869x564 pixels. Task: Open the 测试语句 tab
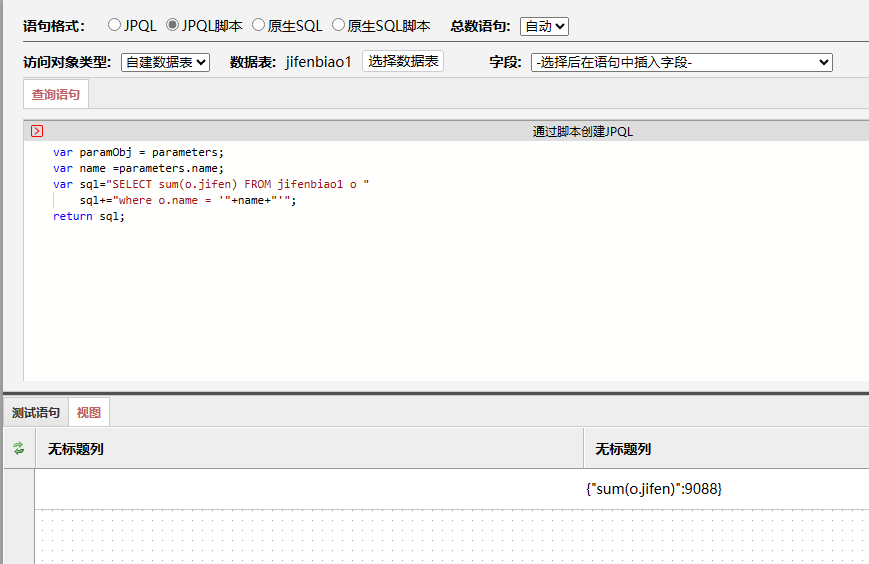(x=36, y=412)
